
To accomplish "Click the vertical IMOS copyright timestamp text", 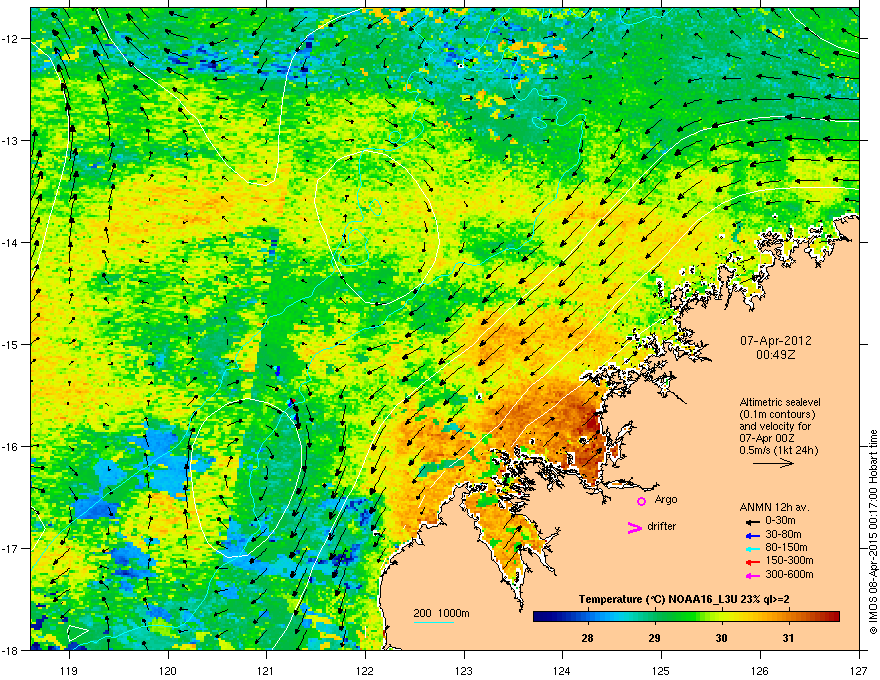I will 873,532.
